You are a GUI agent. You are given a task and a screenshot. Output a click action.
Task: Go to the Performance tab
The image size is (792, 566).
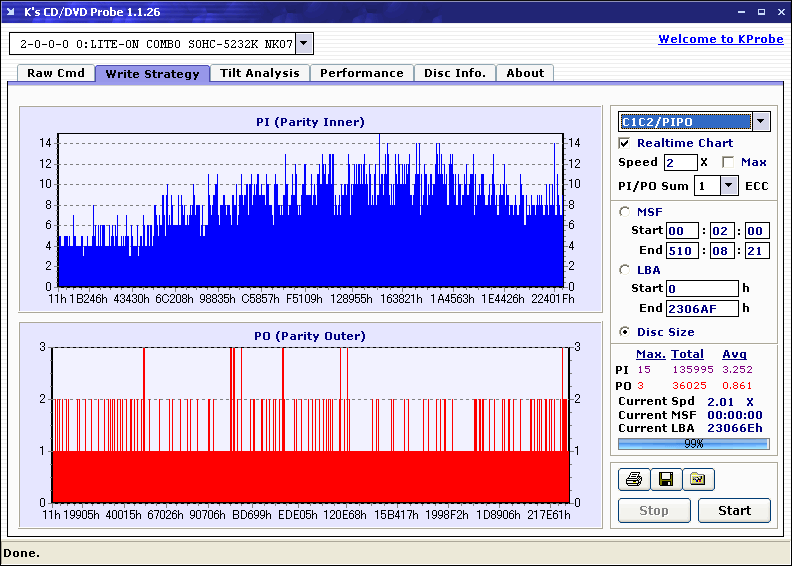tap(362, 73)
